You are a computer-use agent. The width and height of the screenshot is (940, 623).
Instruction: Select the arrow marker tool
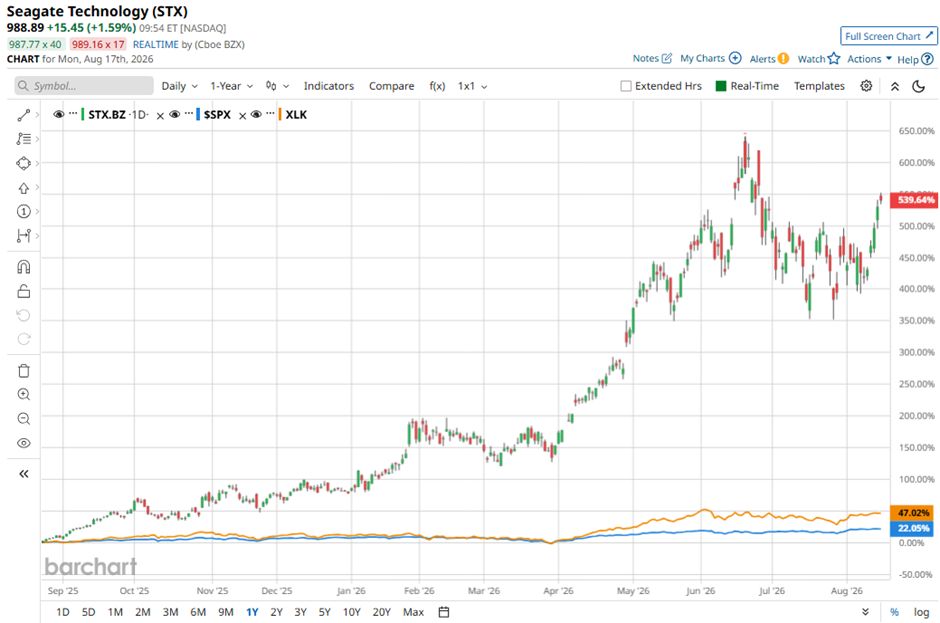(x=23, y=188)
